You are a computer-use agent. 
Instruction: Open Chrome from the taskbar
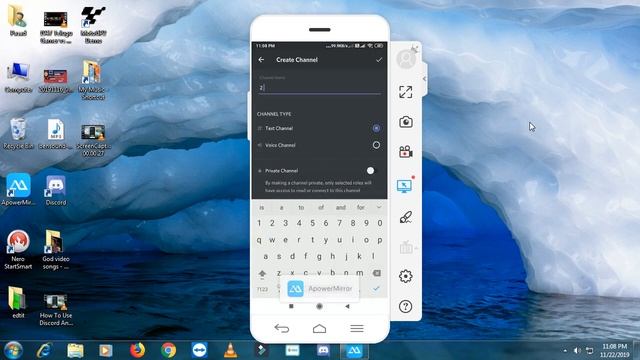point(168,350)
